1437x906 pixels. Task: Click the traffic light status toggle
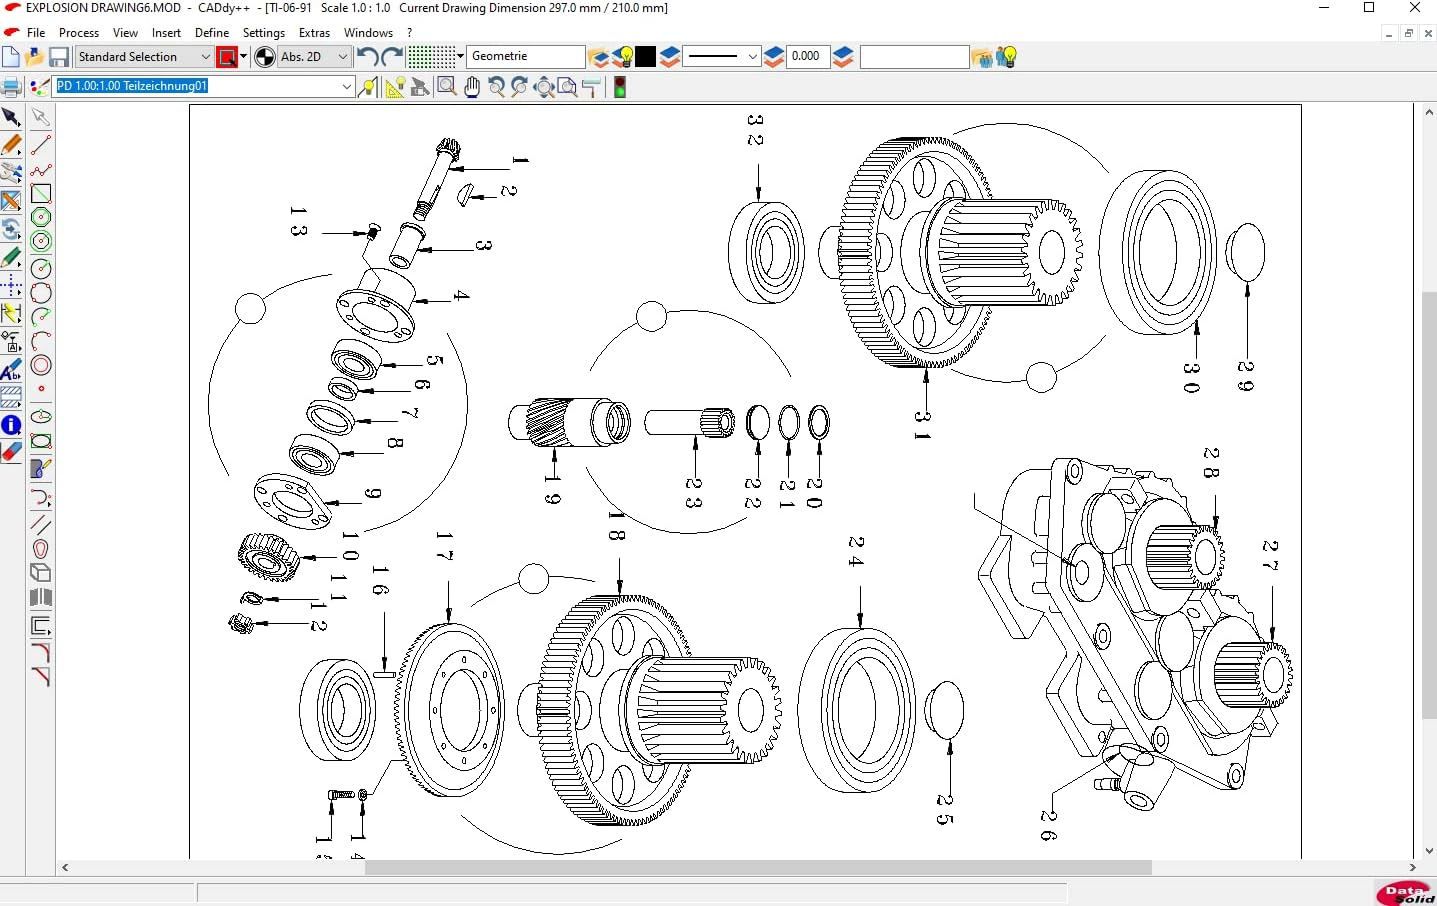619,87
